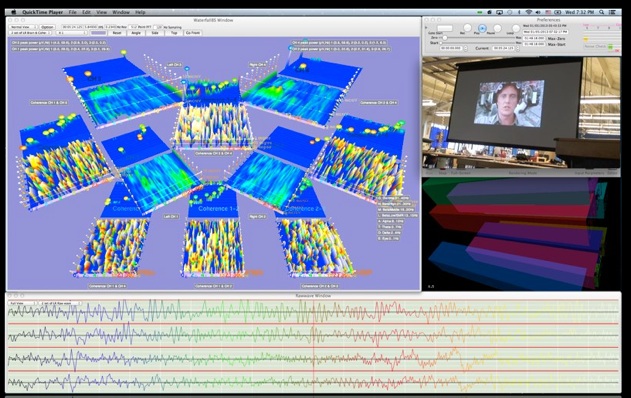The width and height of the screenshot is (631, 398).
Task: Click the round Play button in Preferences
Action: 482,28
